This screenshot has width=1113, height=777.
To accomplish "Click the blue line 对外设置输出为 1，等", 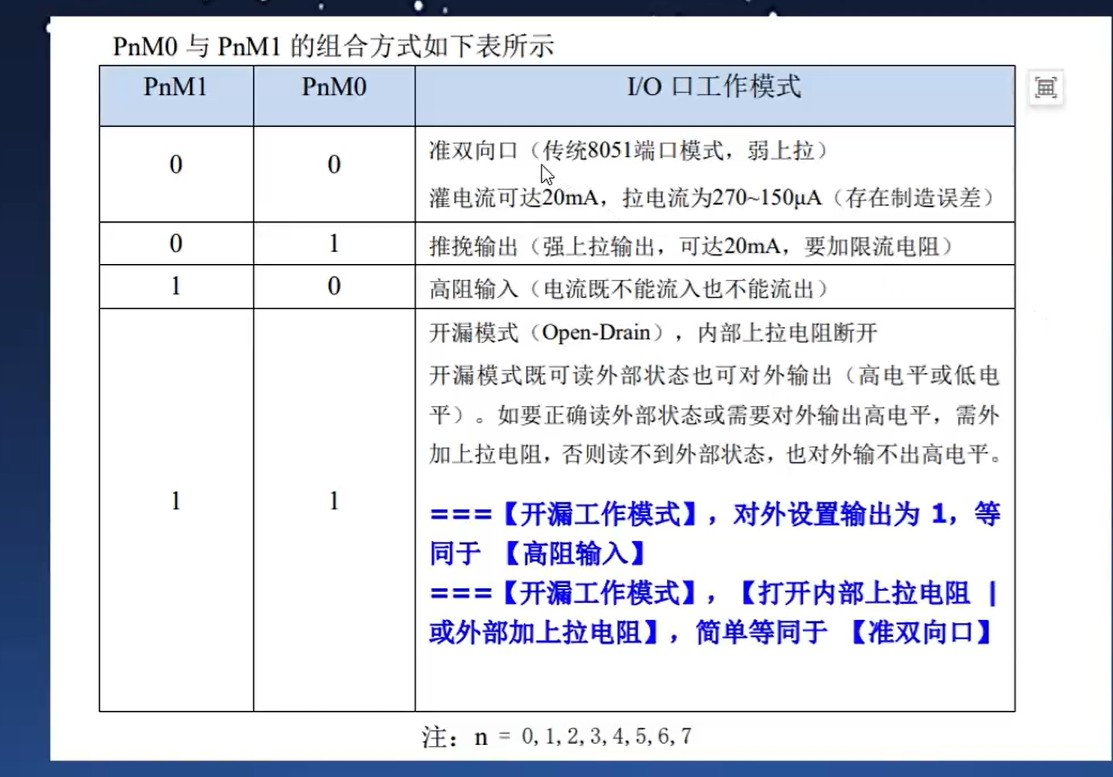I will point(867,513).
